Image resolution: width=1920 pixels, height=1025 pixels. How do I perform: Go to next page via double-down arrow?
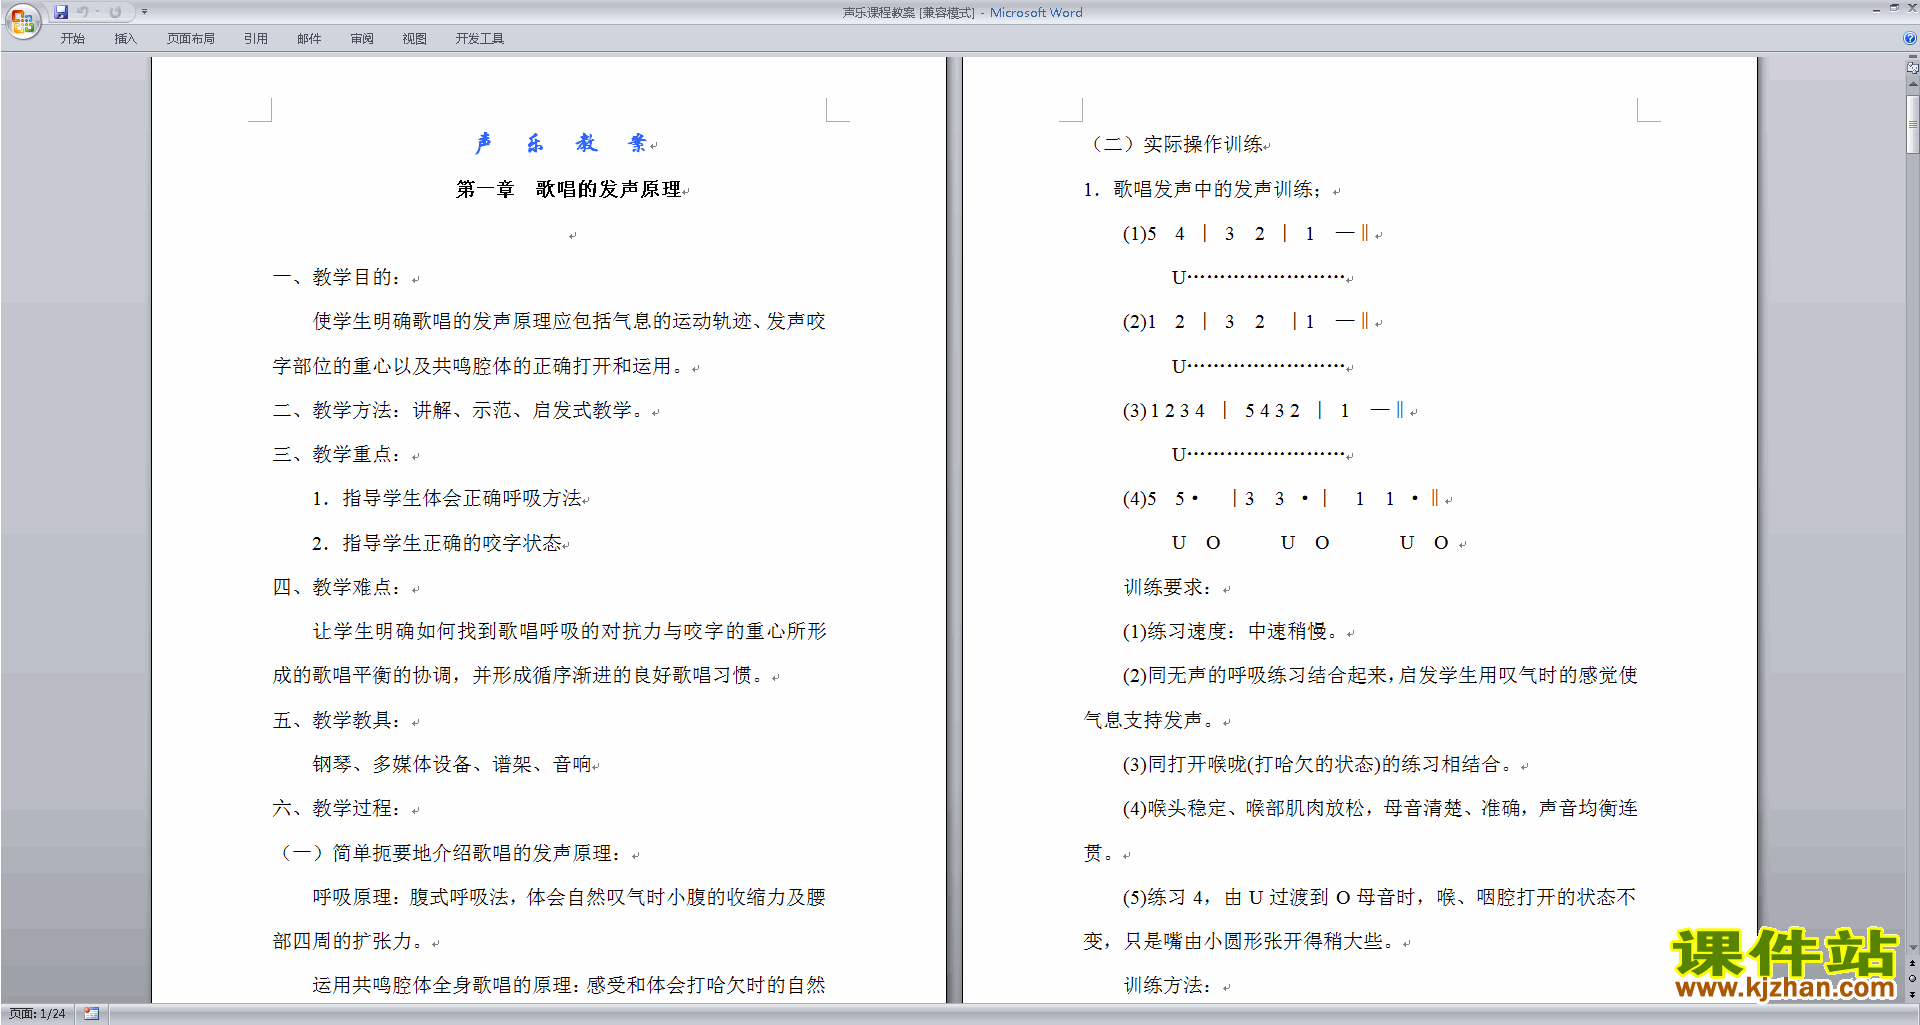click(1912, 994)
